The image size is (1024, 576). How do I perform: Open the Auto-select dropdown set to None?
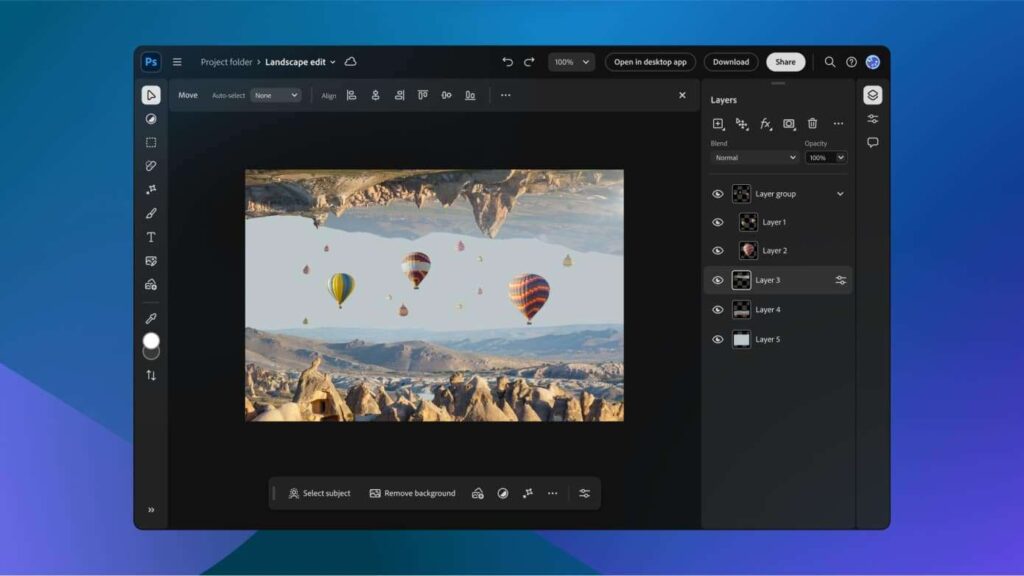click(x=275, y=95)
